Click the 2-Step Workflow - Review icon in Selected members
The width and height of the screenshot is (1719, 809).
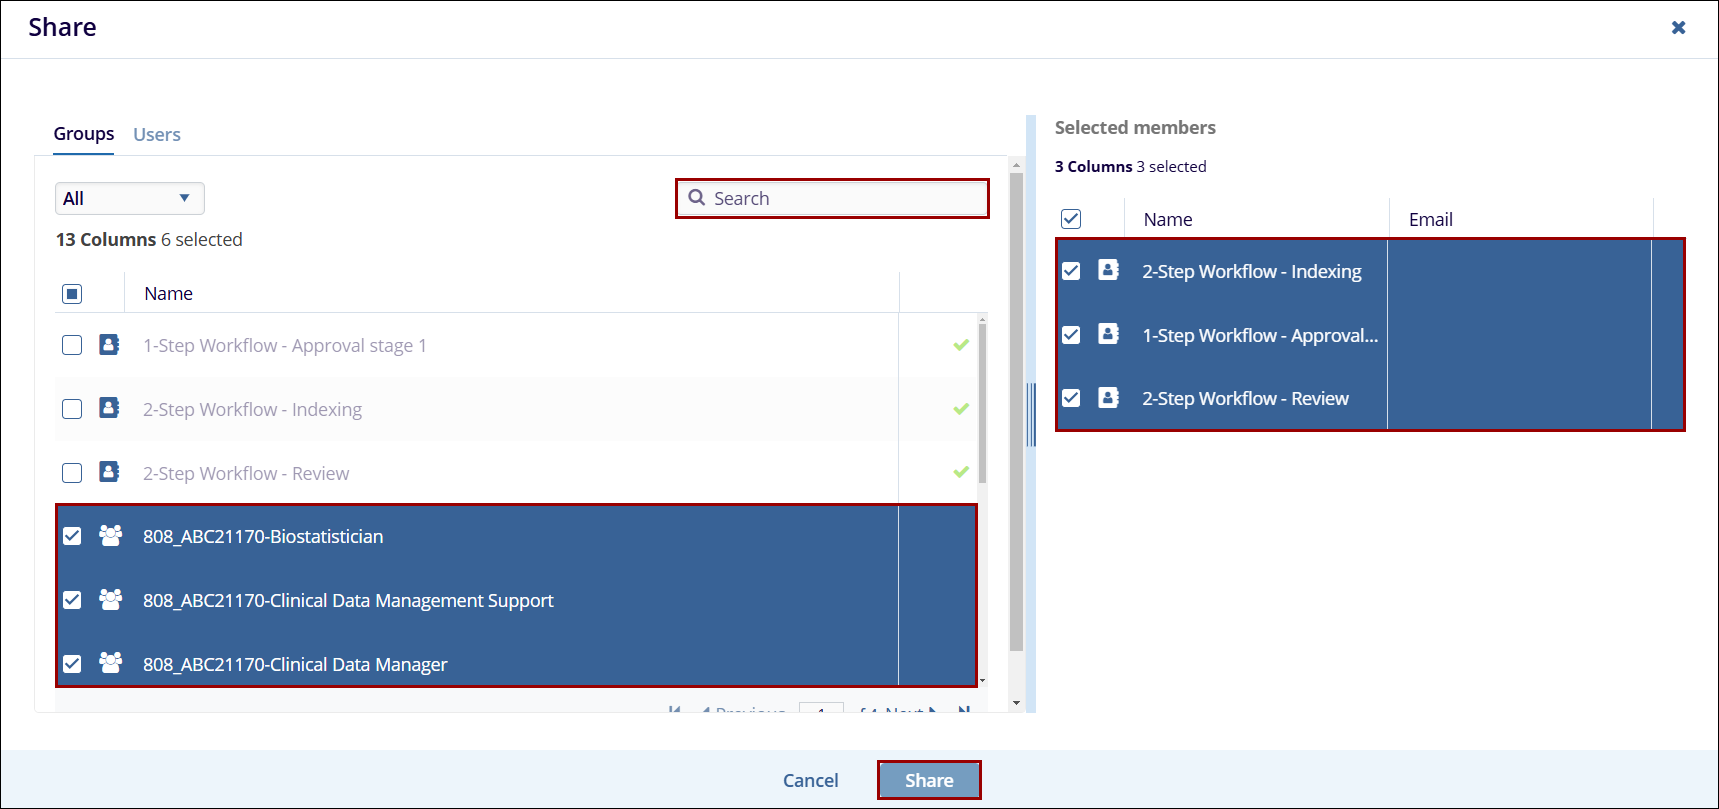[1108, 398]
